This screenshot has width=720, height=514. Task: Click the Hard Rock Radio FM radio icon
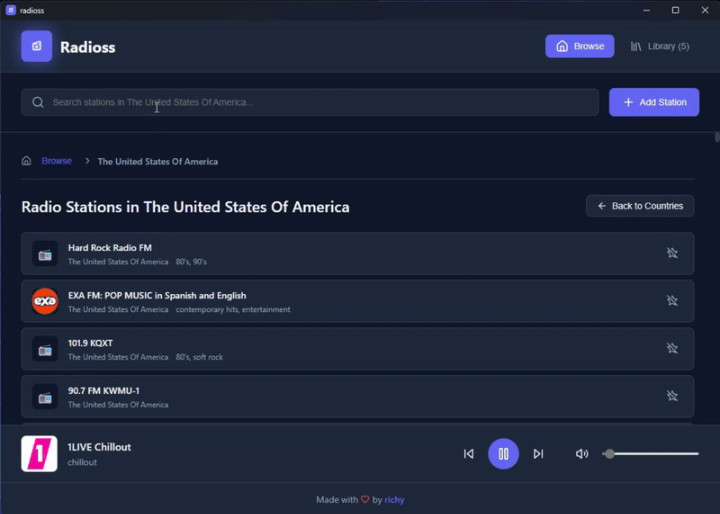click(x=45, y=254)
